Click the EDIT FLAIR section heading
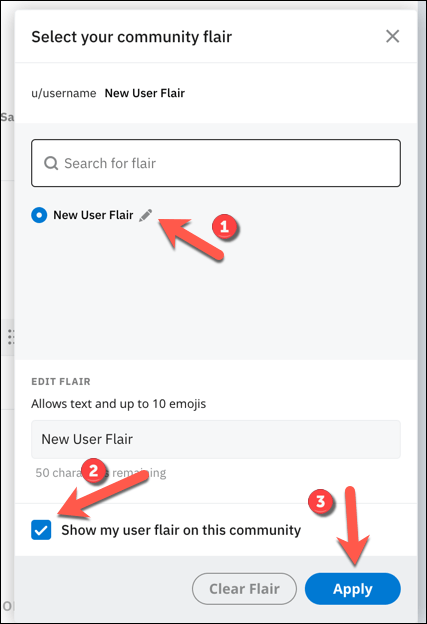Screen dimensions: 427x624 coord(61,382)
